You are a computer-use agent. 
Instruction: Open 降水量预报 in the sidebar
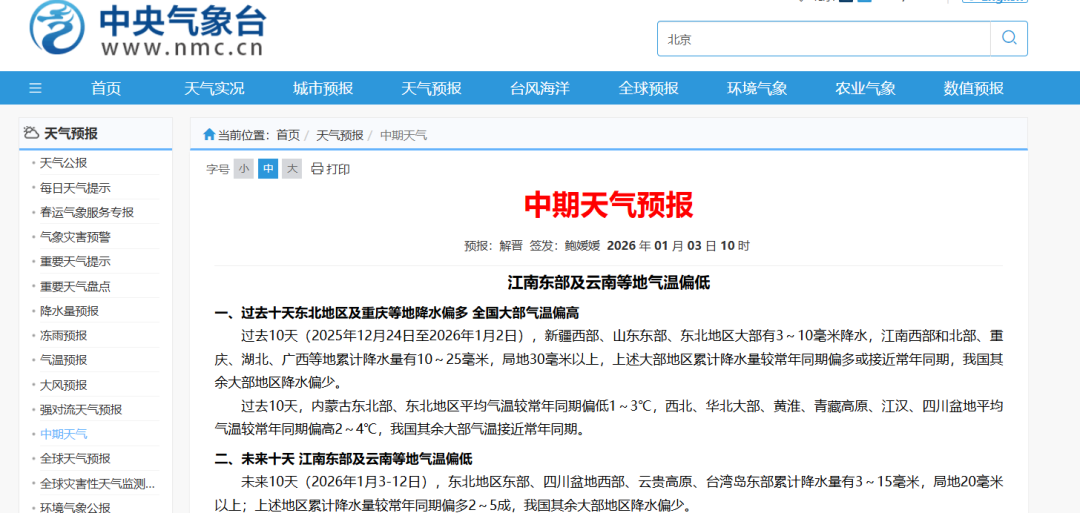[69, 311]
